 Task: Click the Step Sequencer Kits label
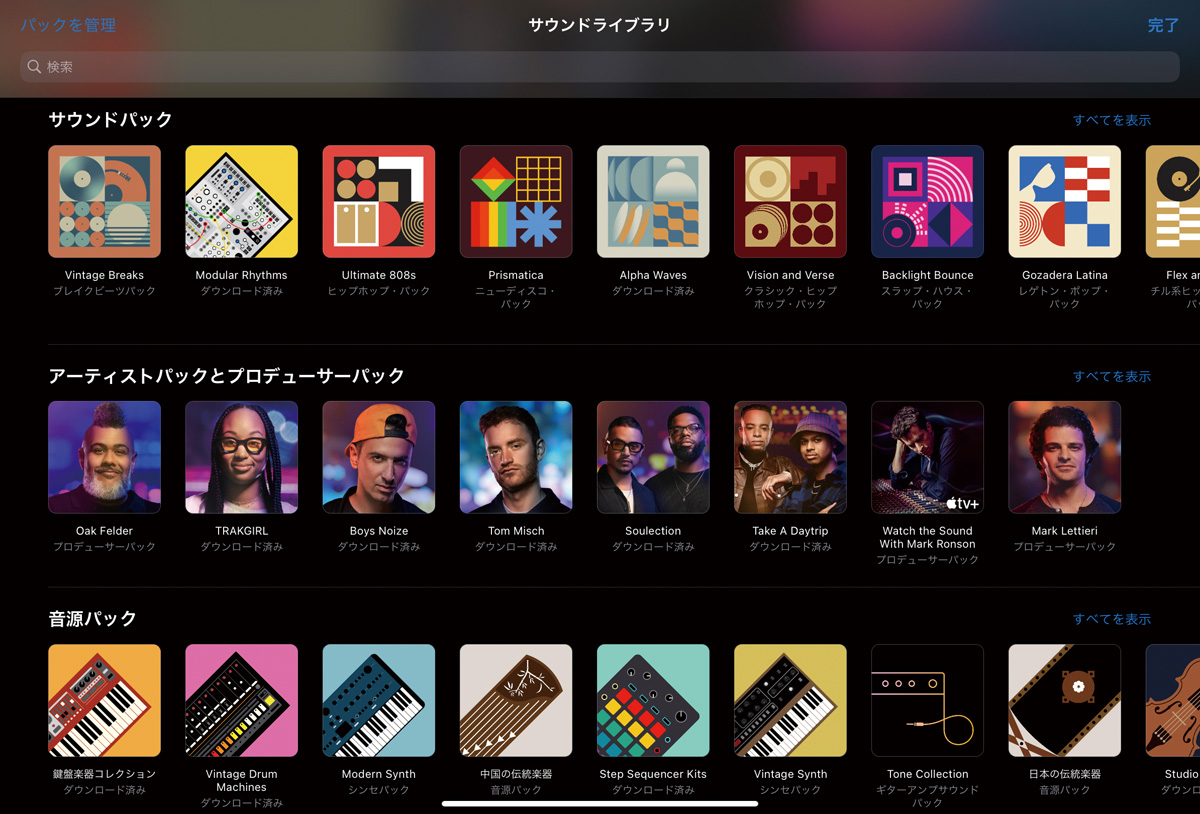click(x=653, y=774)
